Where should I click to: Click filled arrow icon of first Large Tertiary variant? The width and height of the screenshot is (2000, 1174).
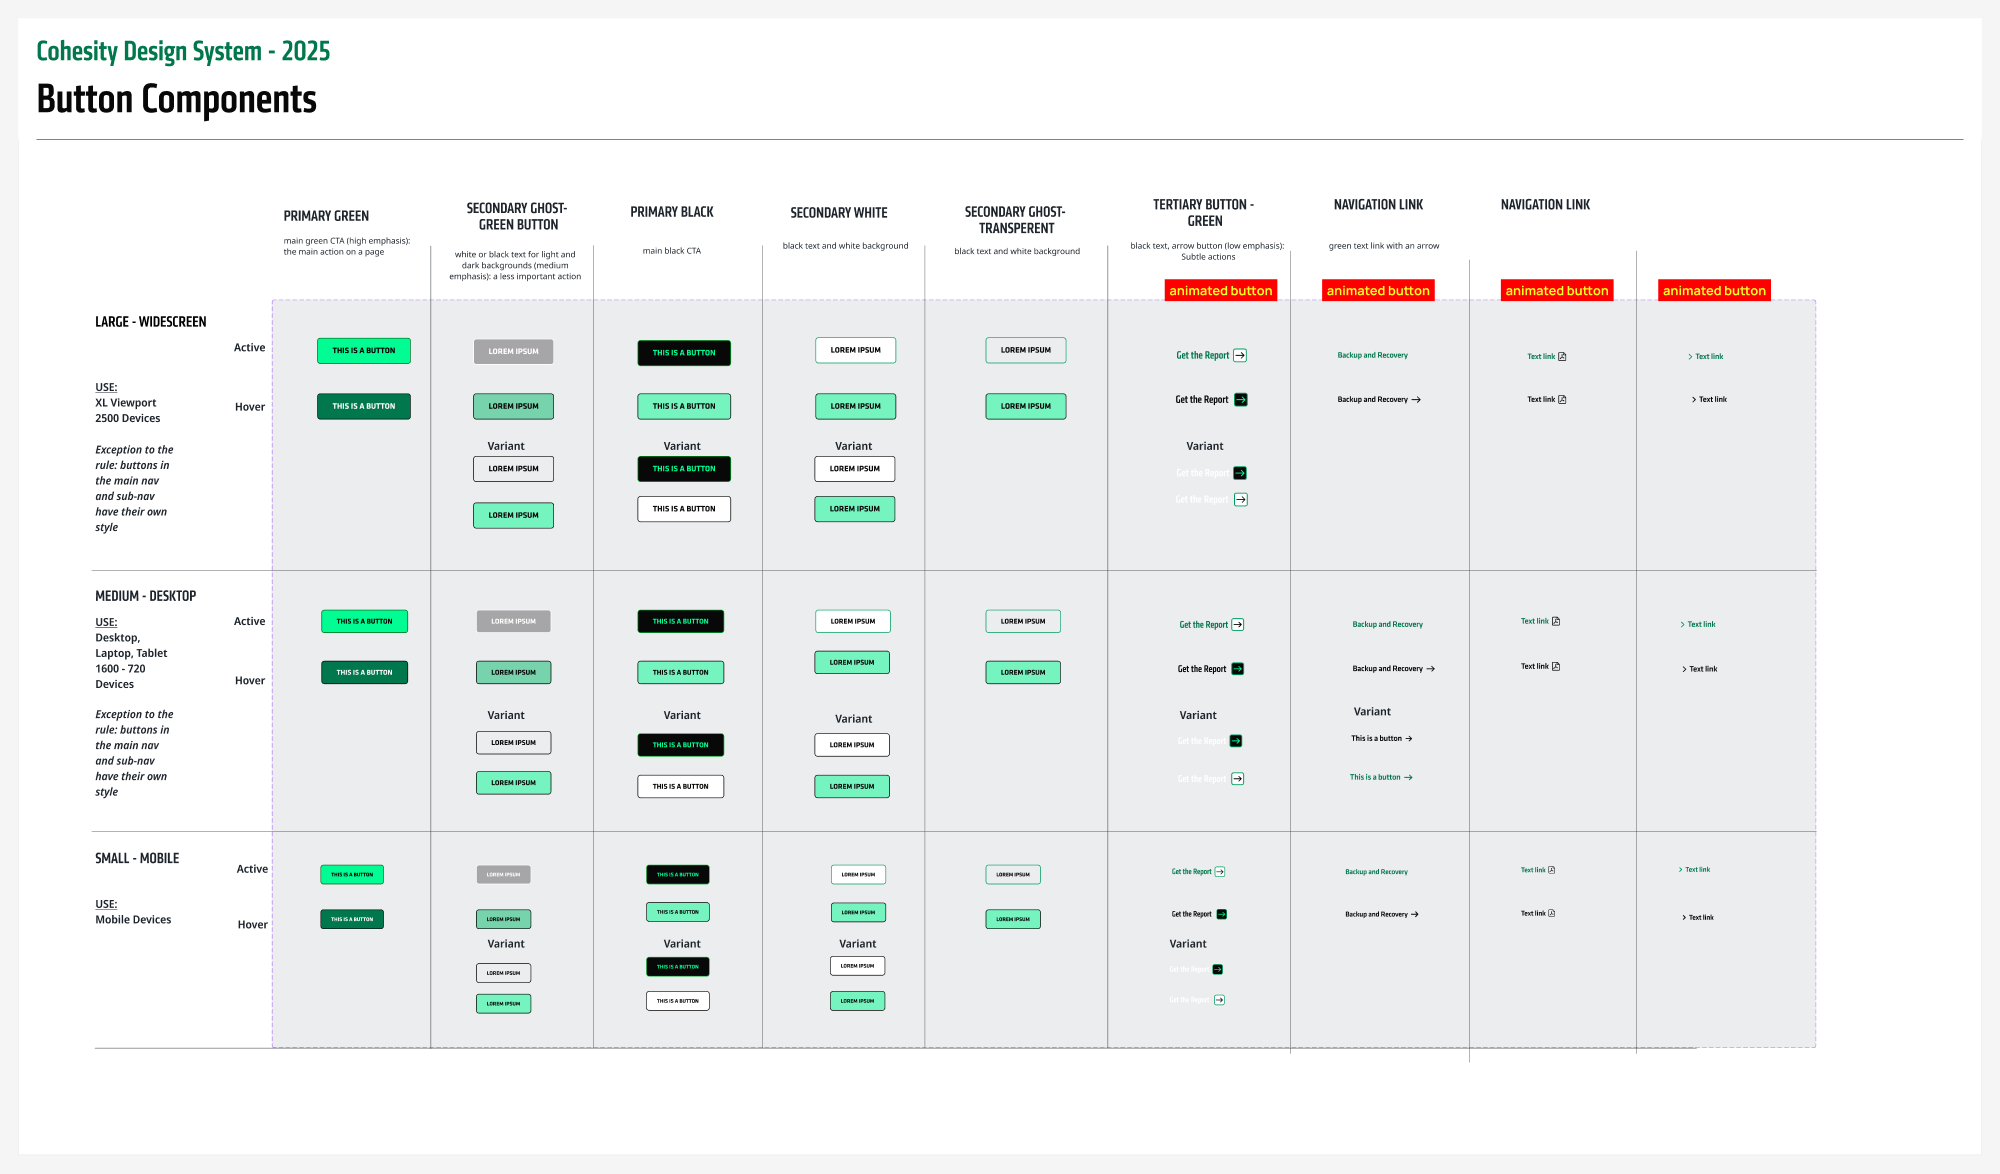coord(1240,473)
